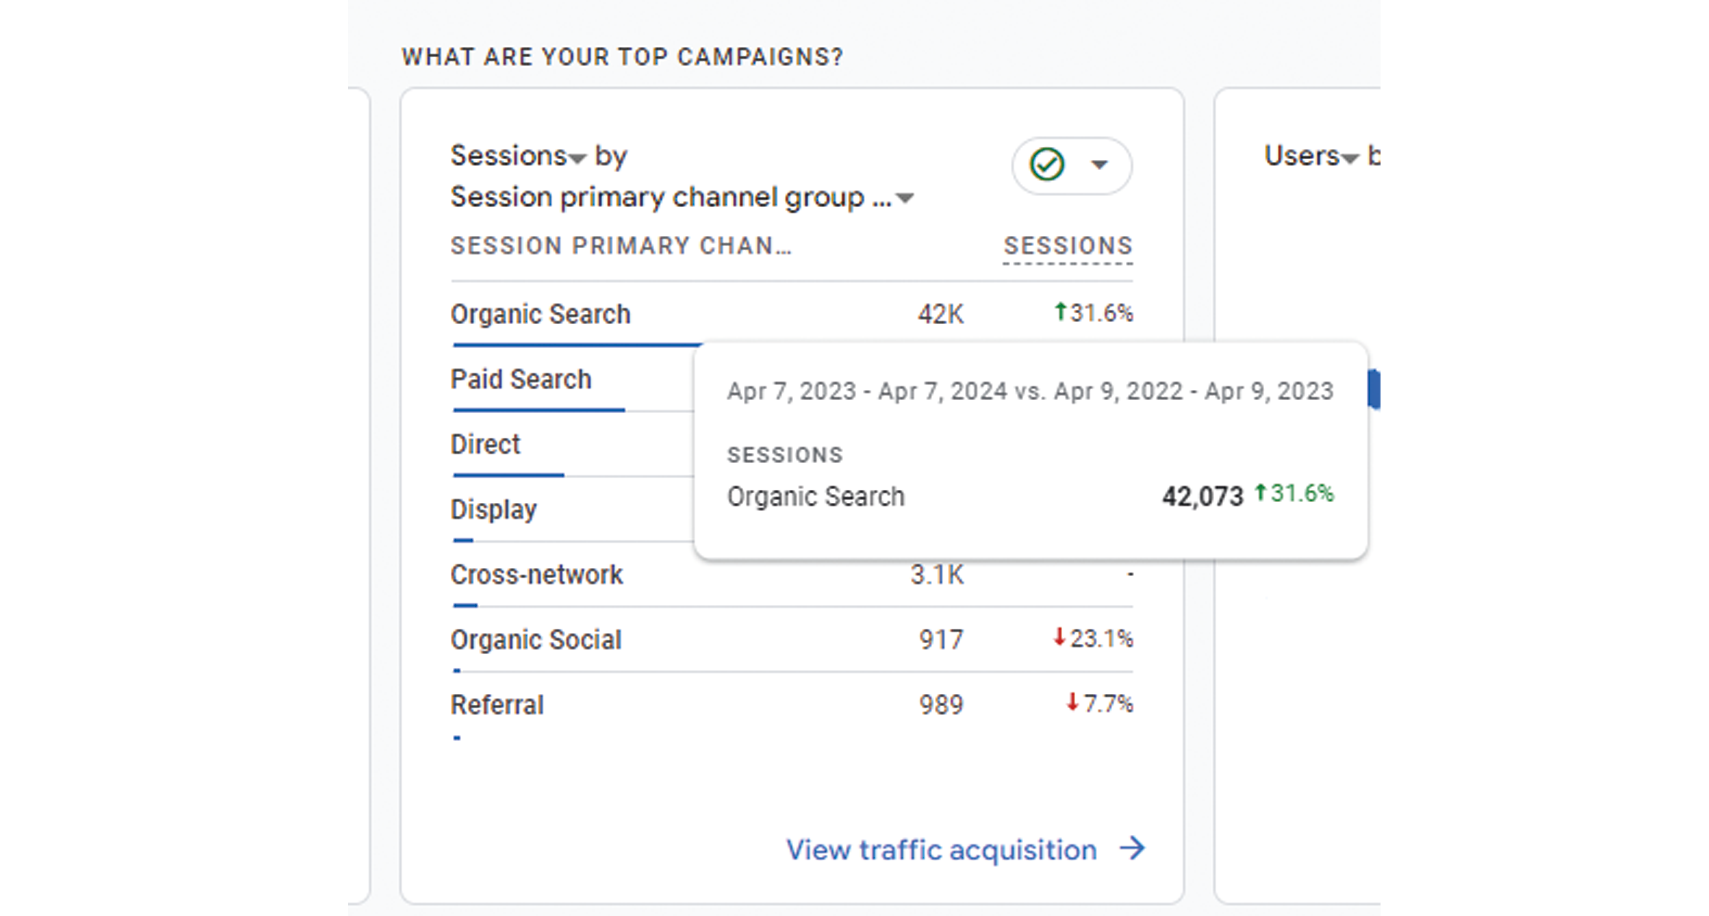The height and width of the screenshot is (916, 1709).
Task: Select the Display channel row
Action: [x=571, y=509]
